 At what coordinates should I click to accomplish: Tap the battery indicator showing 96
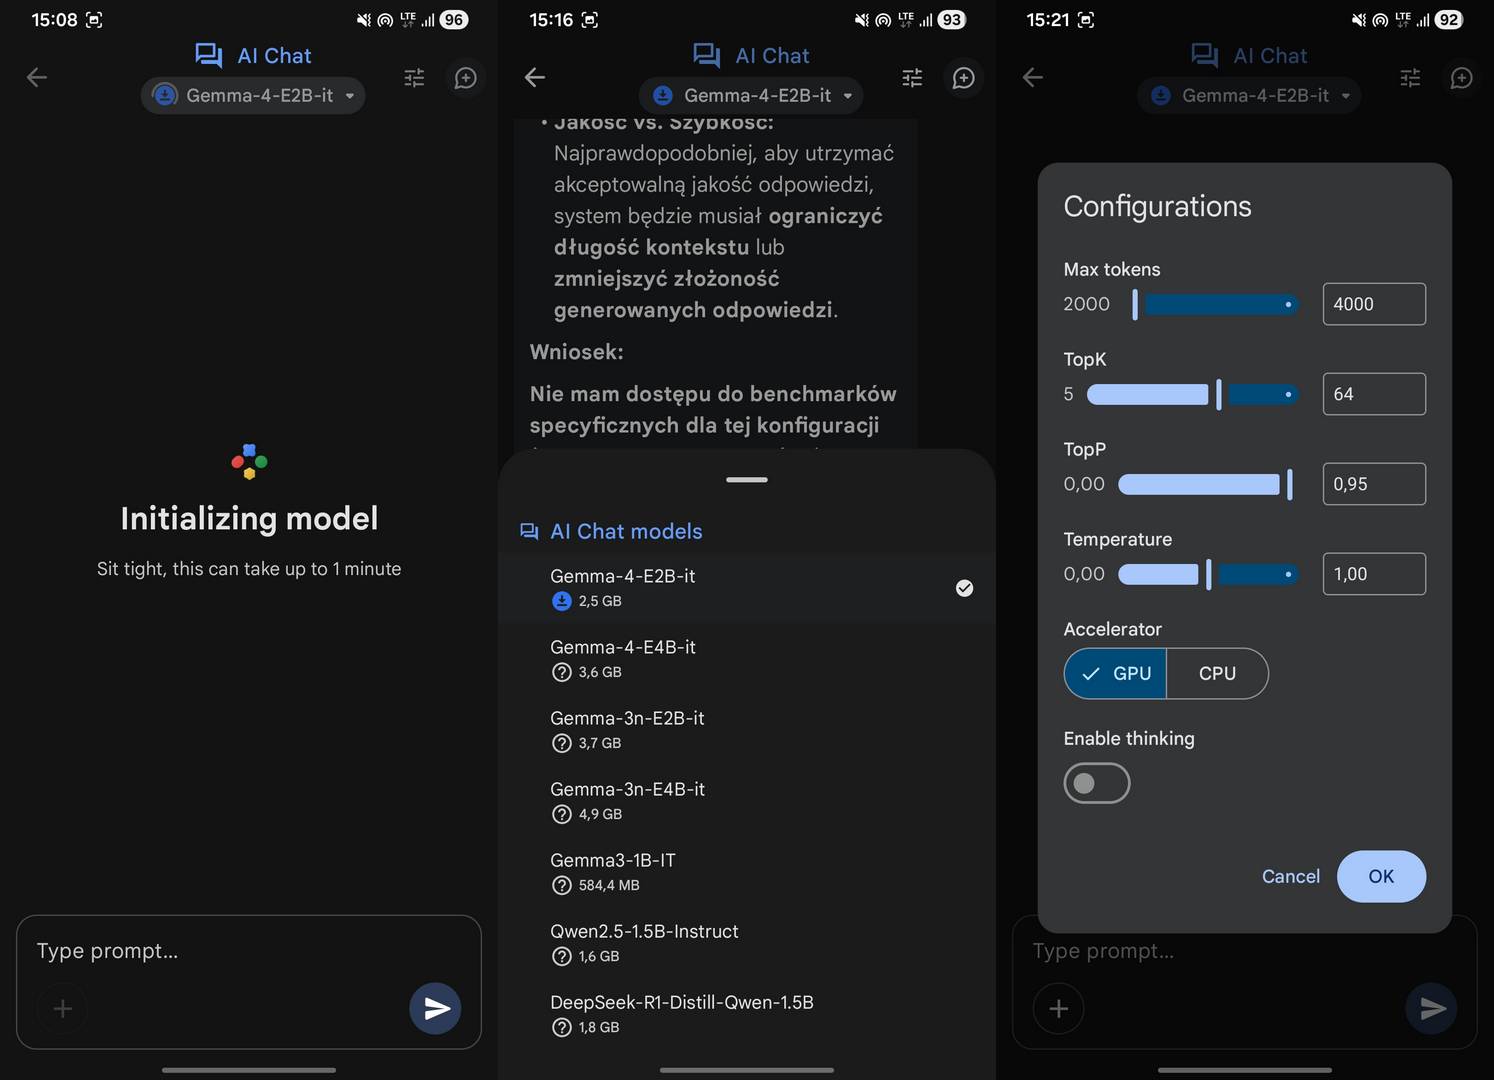coord(454,19)
